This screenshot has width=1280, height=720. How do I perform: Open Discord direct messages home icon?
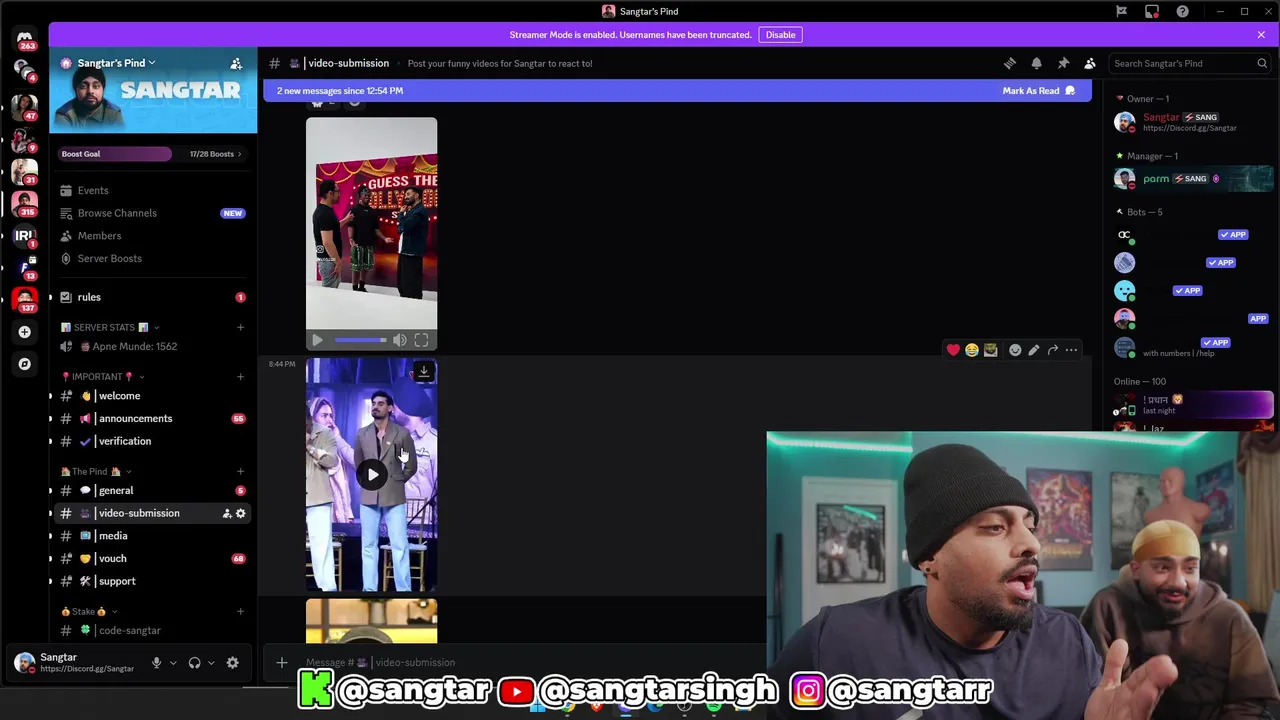point(25,38)
